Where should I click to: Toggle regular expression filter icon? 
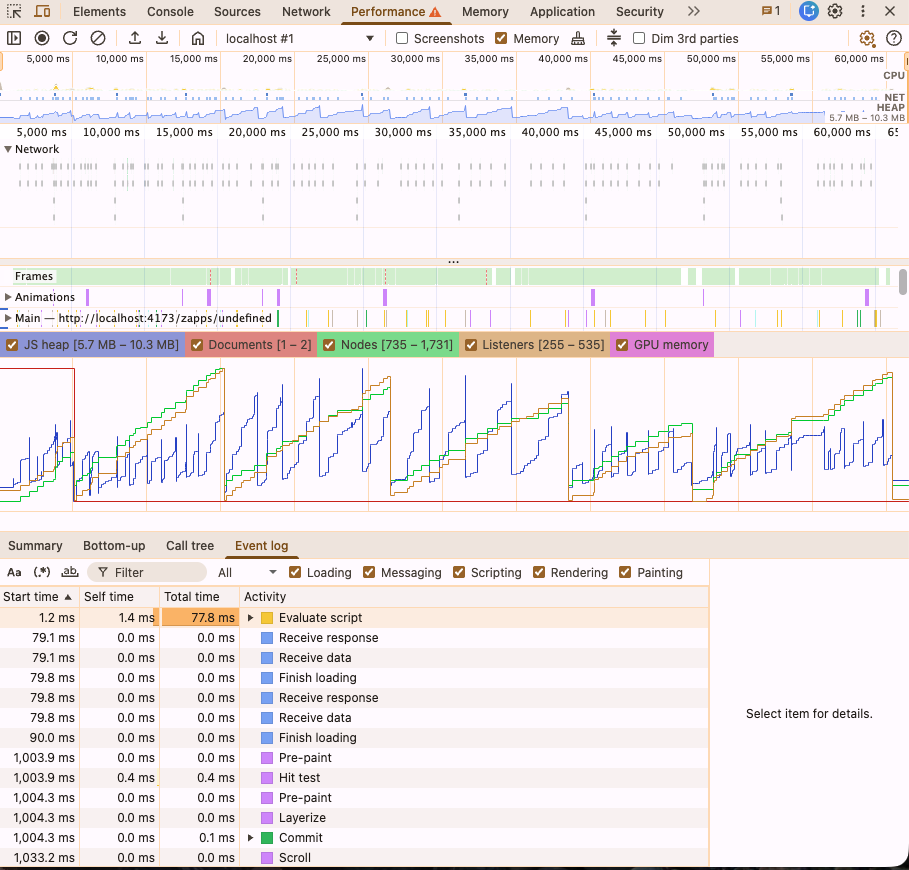pyautogui.click(x=42, y=573)
